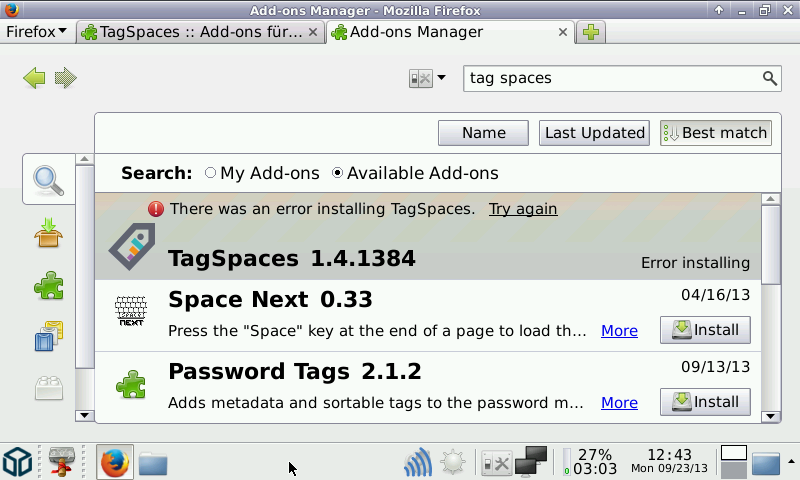Viewport: 800px width, 480px height.
Task: Sort results by Best match
Action: pyautogui.click(x=715, y=133)
